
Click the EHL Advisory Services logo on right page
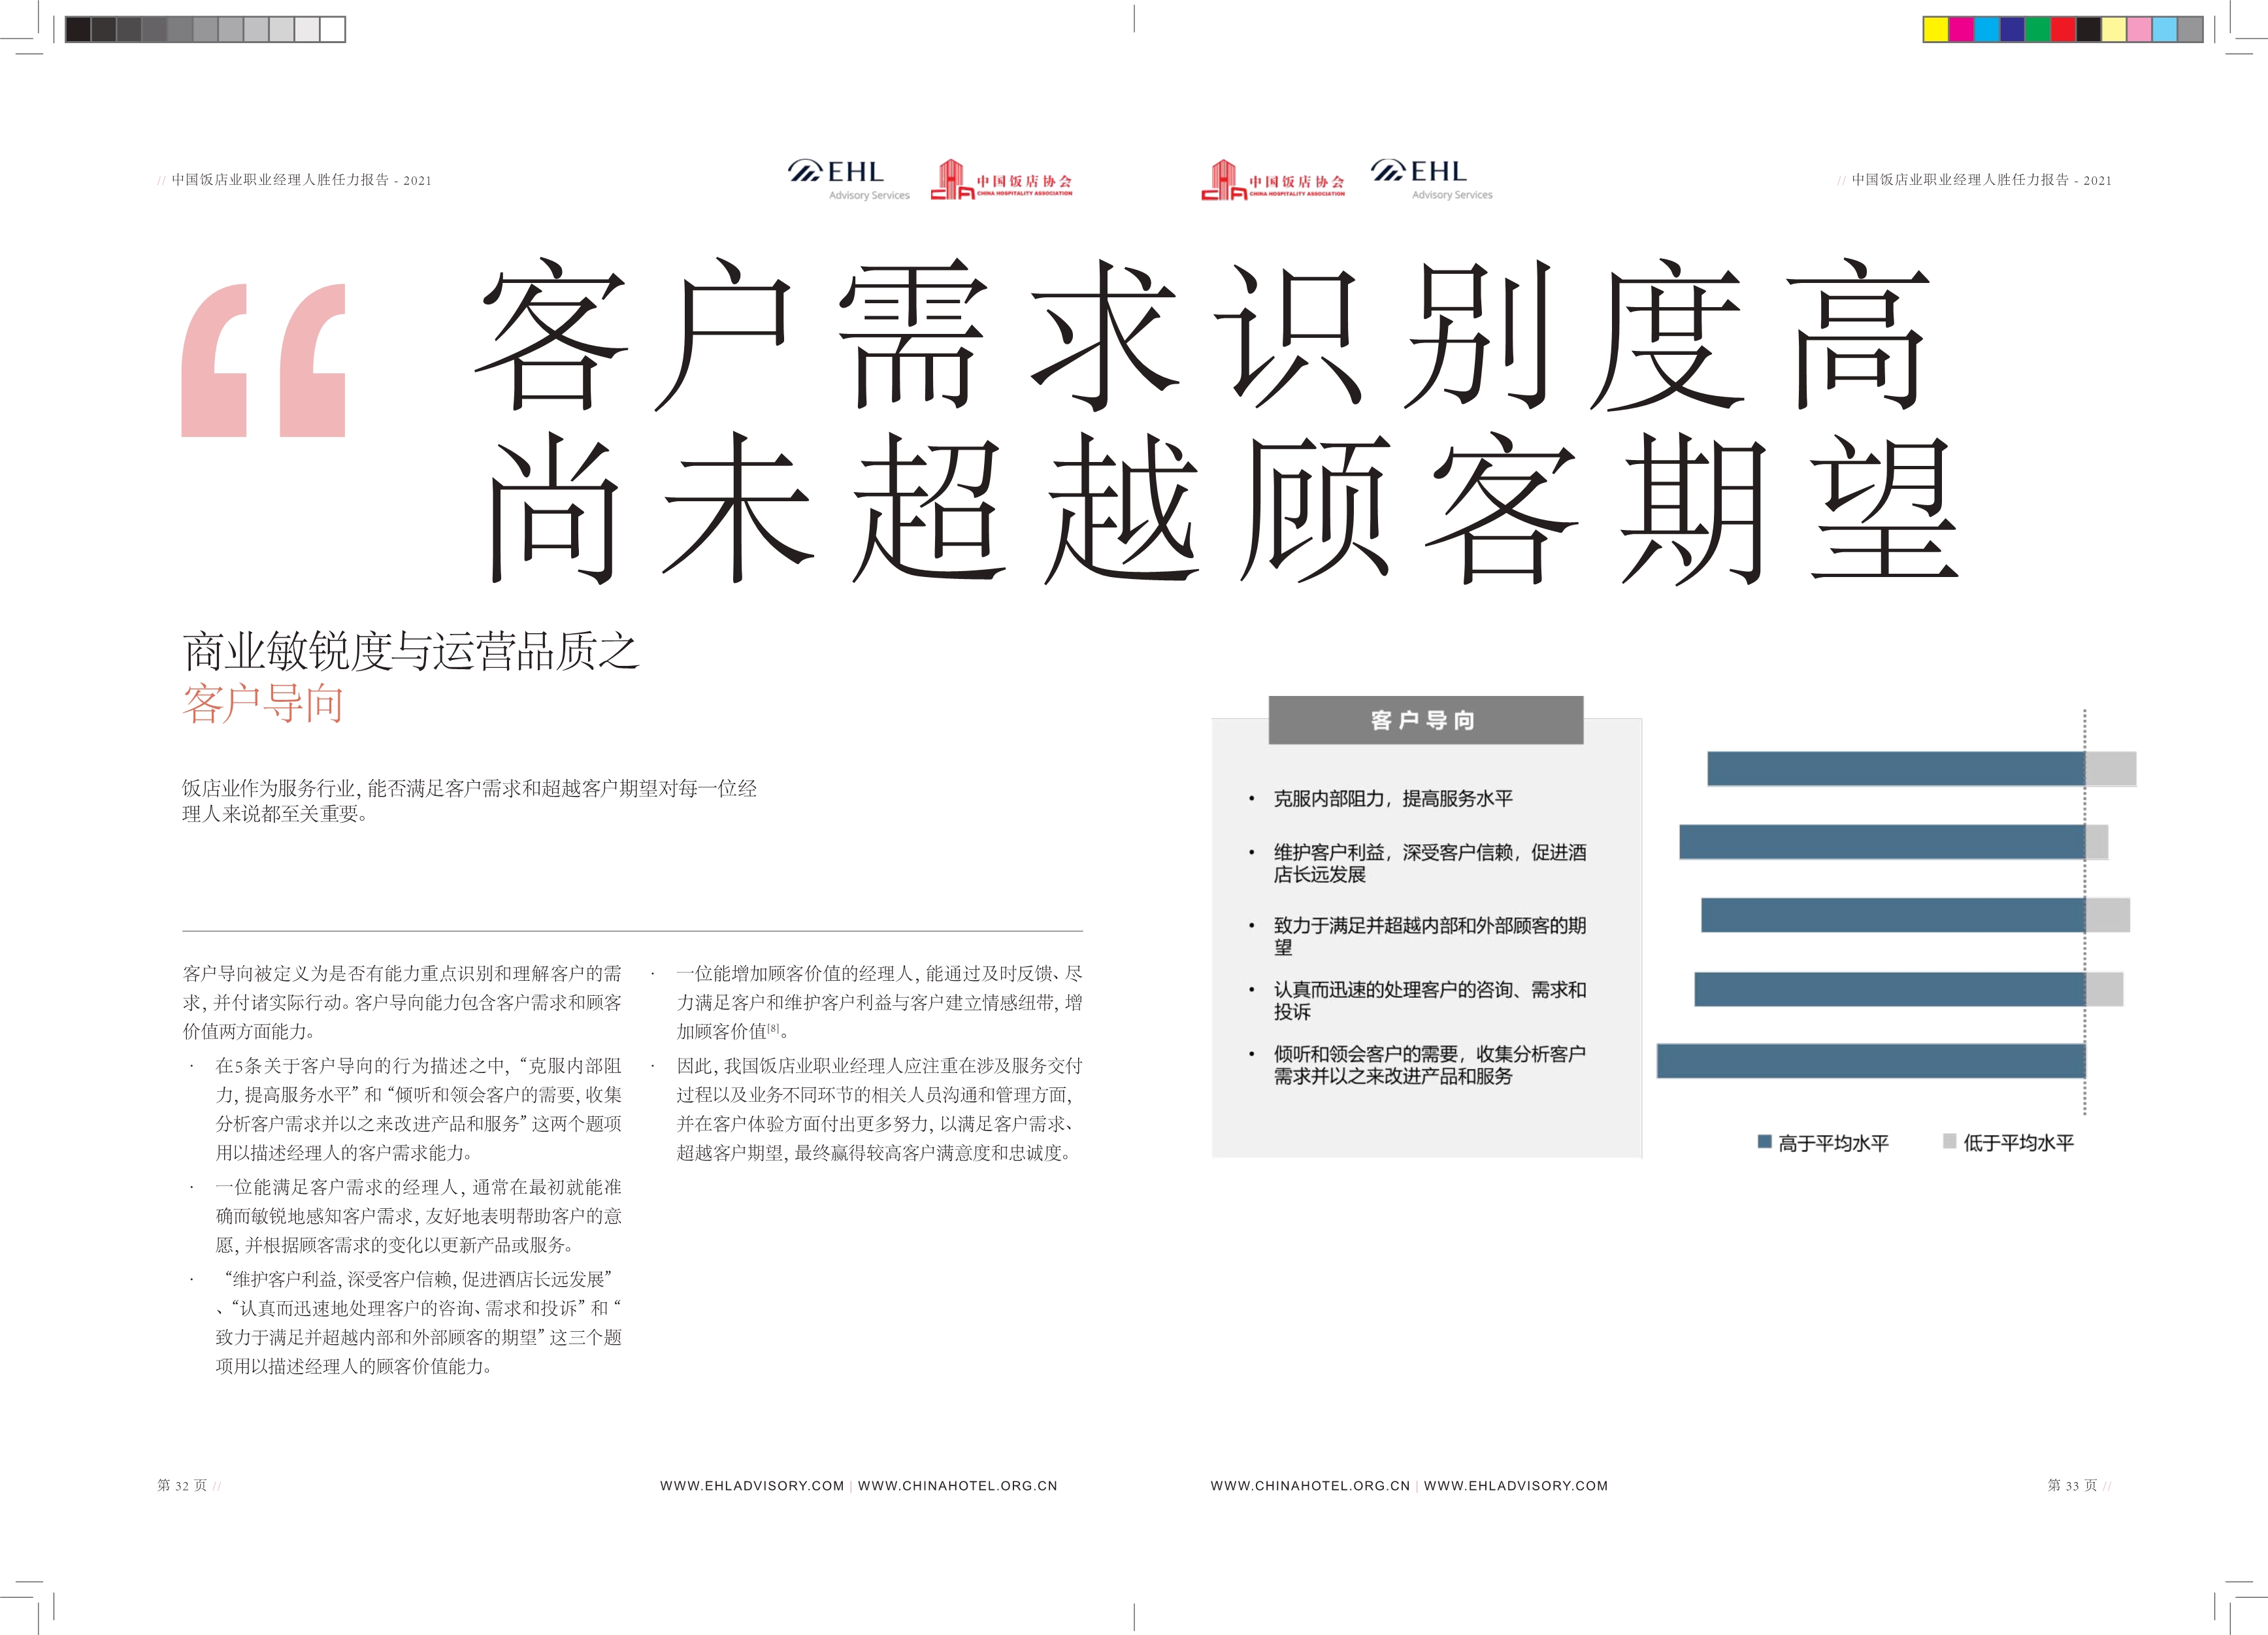click(x=1431, y=180)
